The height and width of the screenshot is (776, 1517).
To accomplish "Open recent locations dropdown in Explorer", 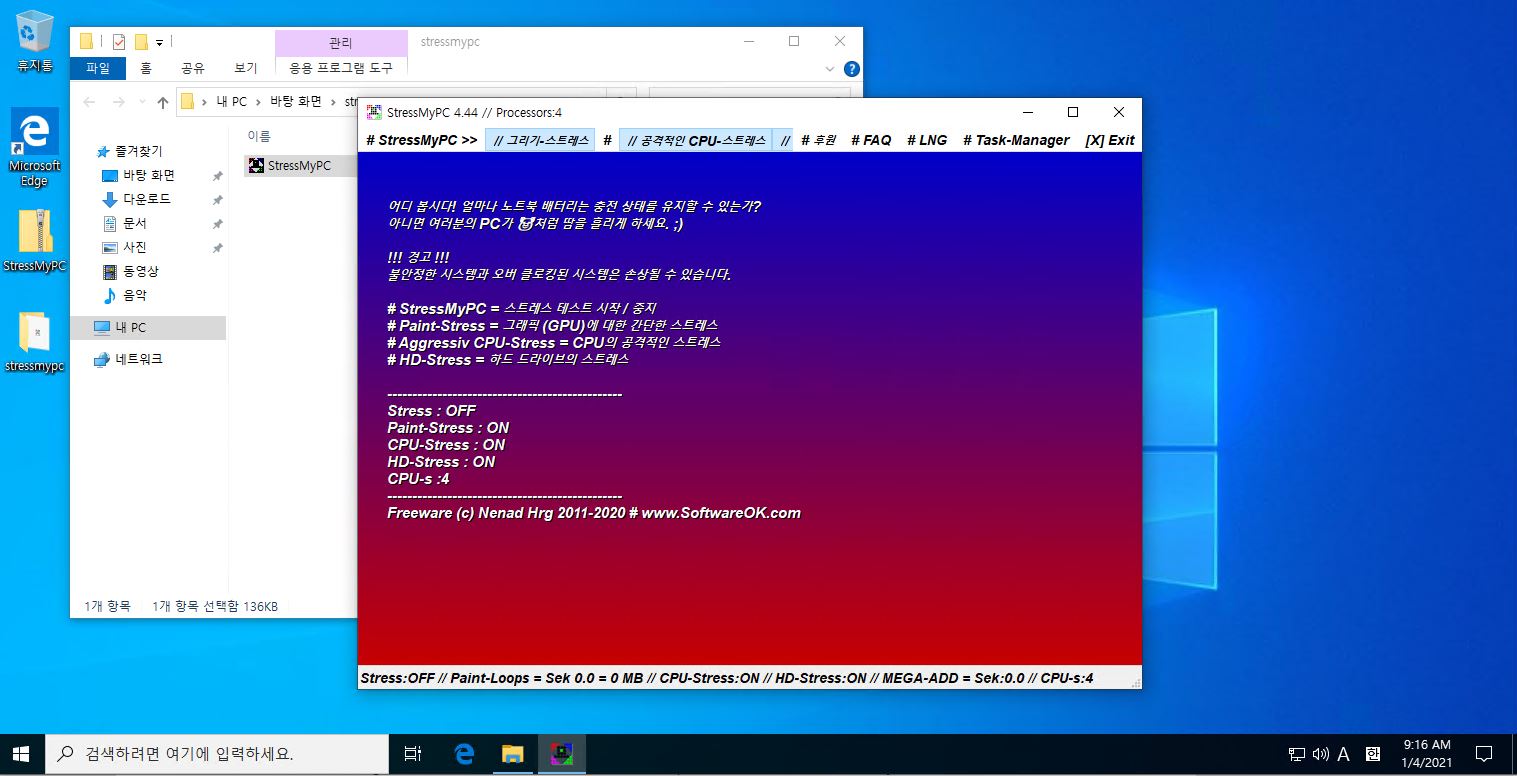I will (x=140, y=102).
